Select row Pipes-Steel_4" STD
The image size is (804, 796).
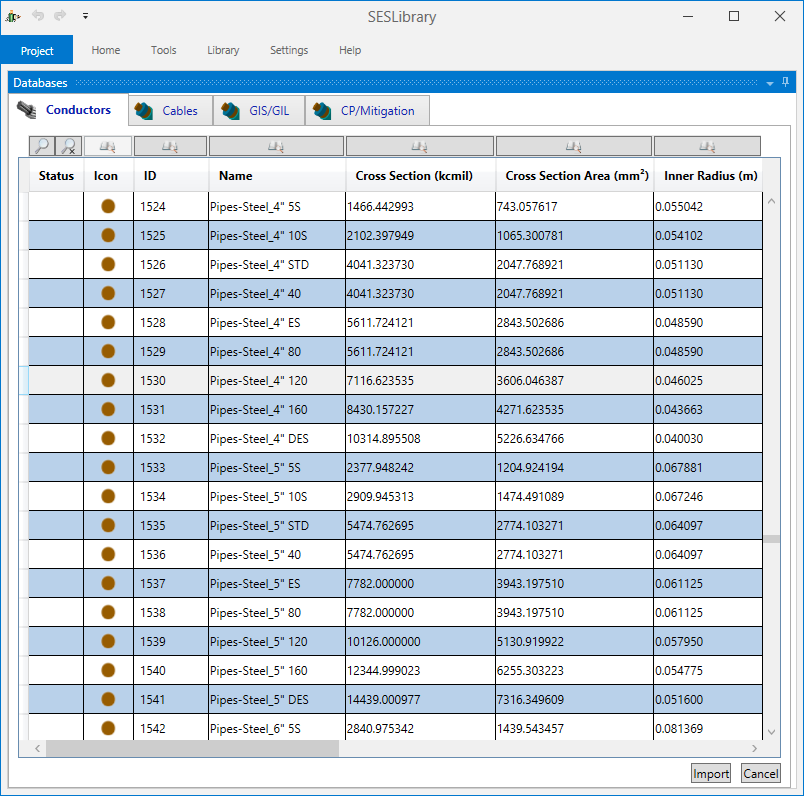point(395,264)
